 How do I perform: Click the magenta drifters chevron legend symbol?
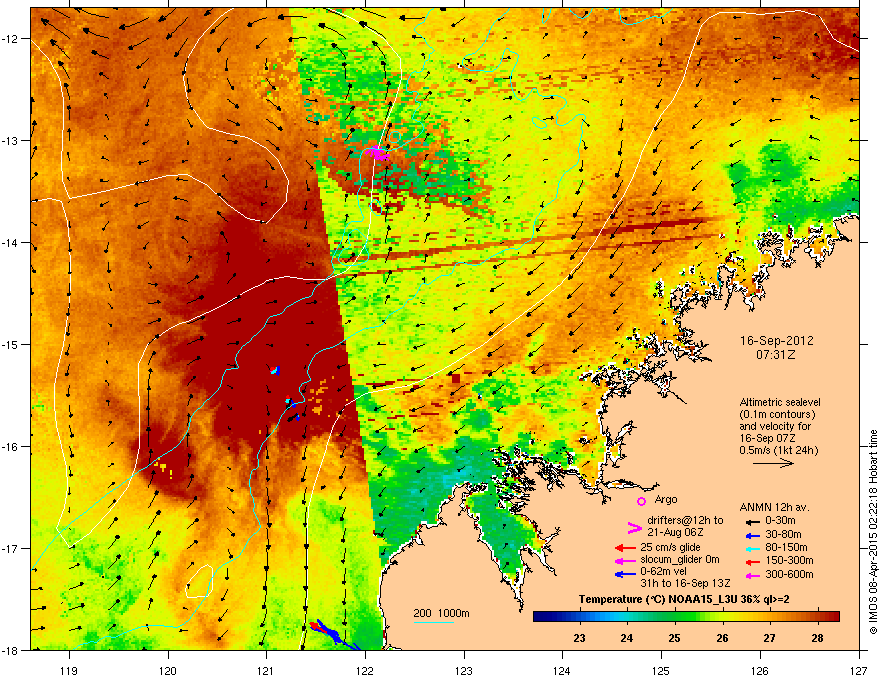click(x=634, y=528)
